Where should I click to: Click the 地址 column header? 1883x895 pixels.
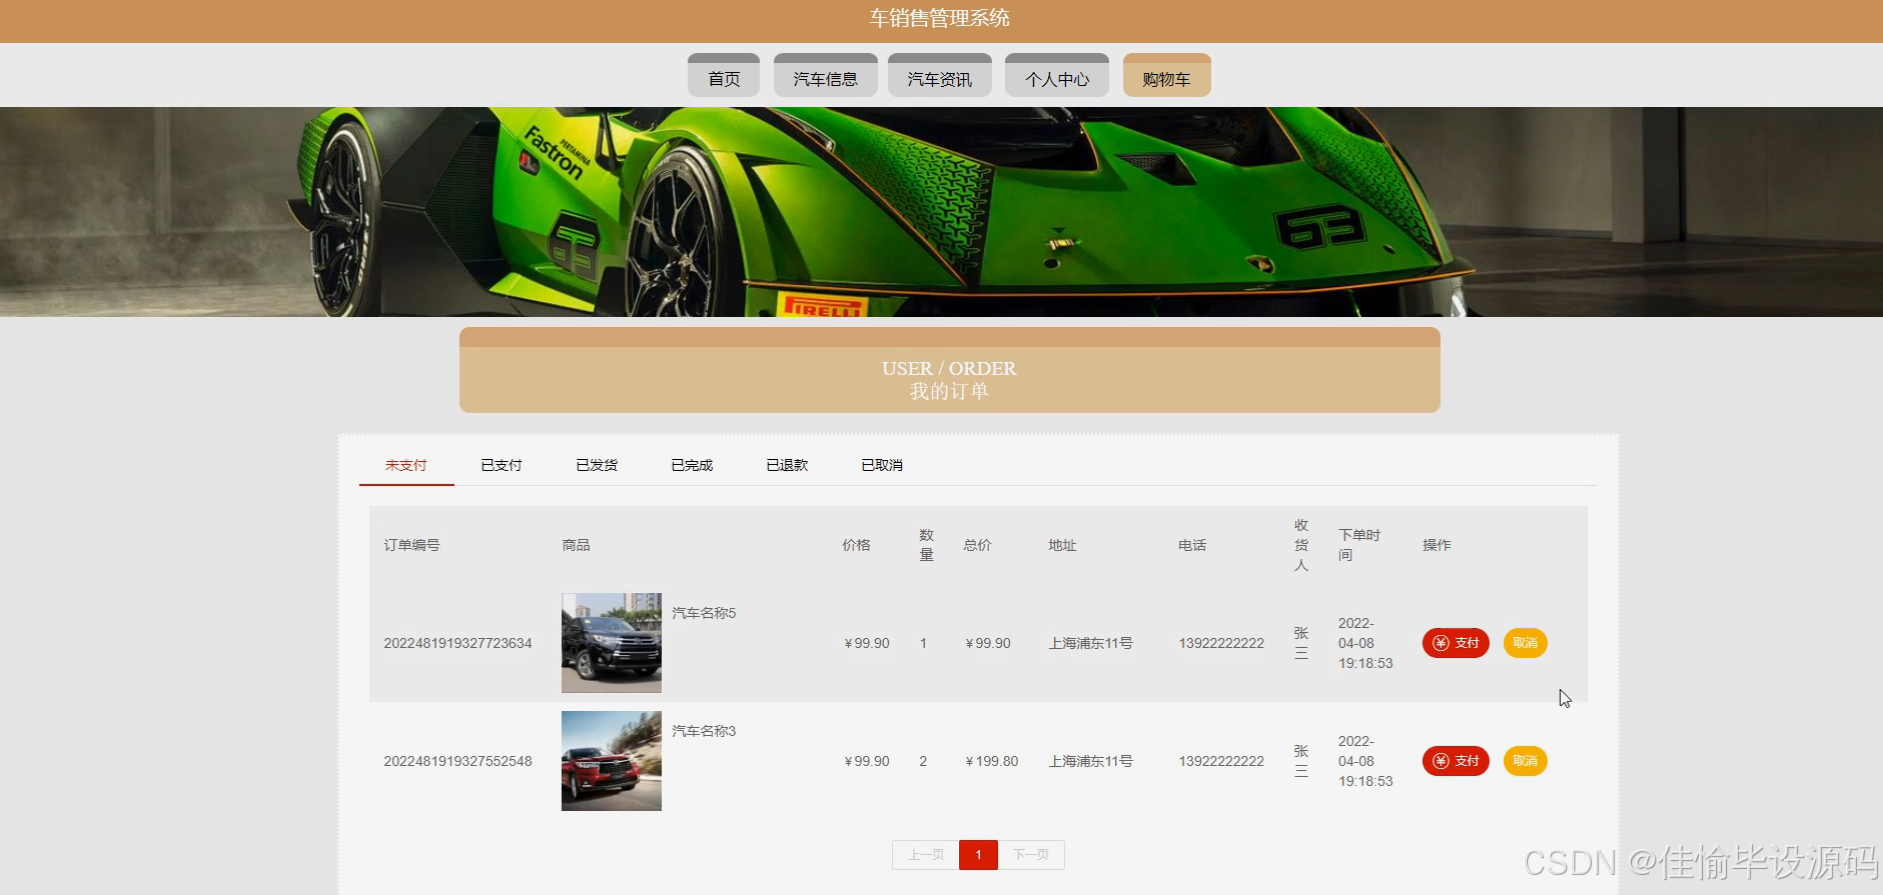point(1062,545)
